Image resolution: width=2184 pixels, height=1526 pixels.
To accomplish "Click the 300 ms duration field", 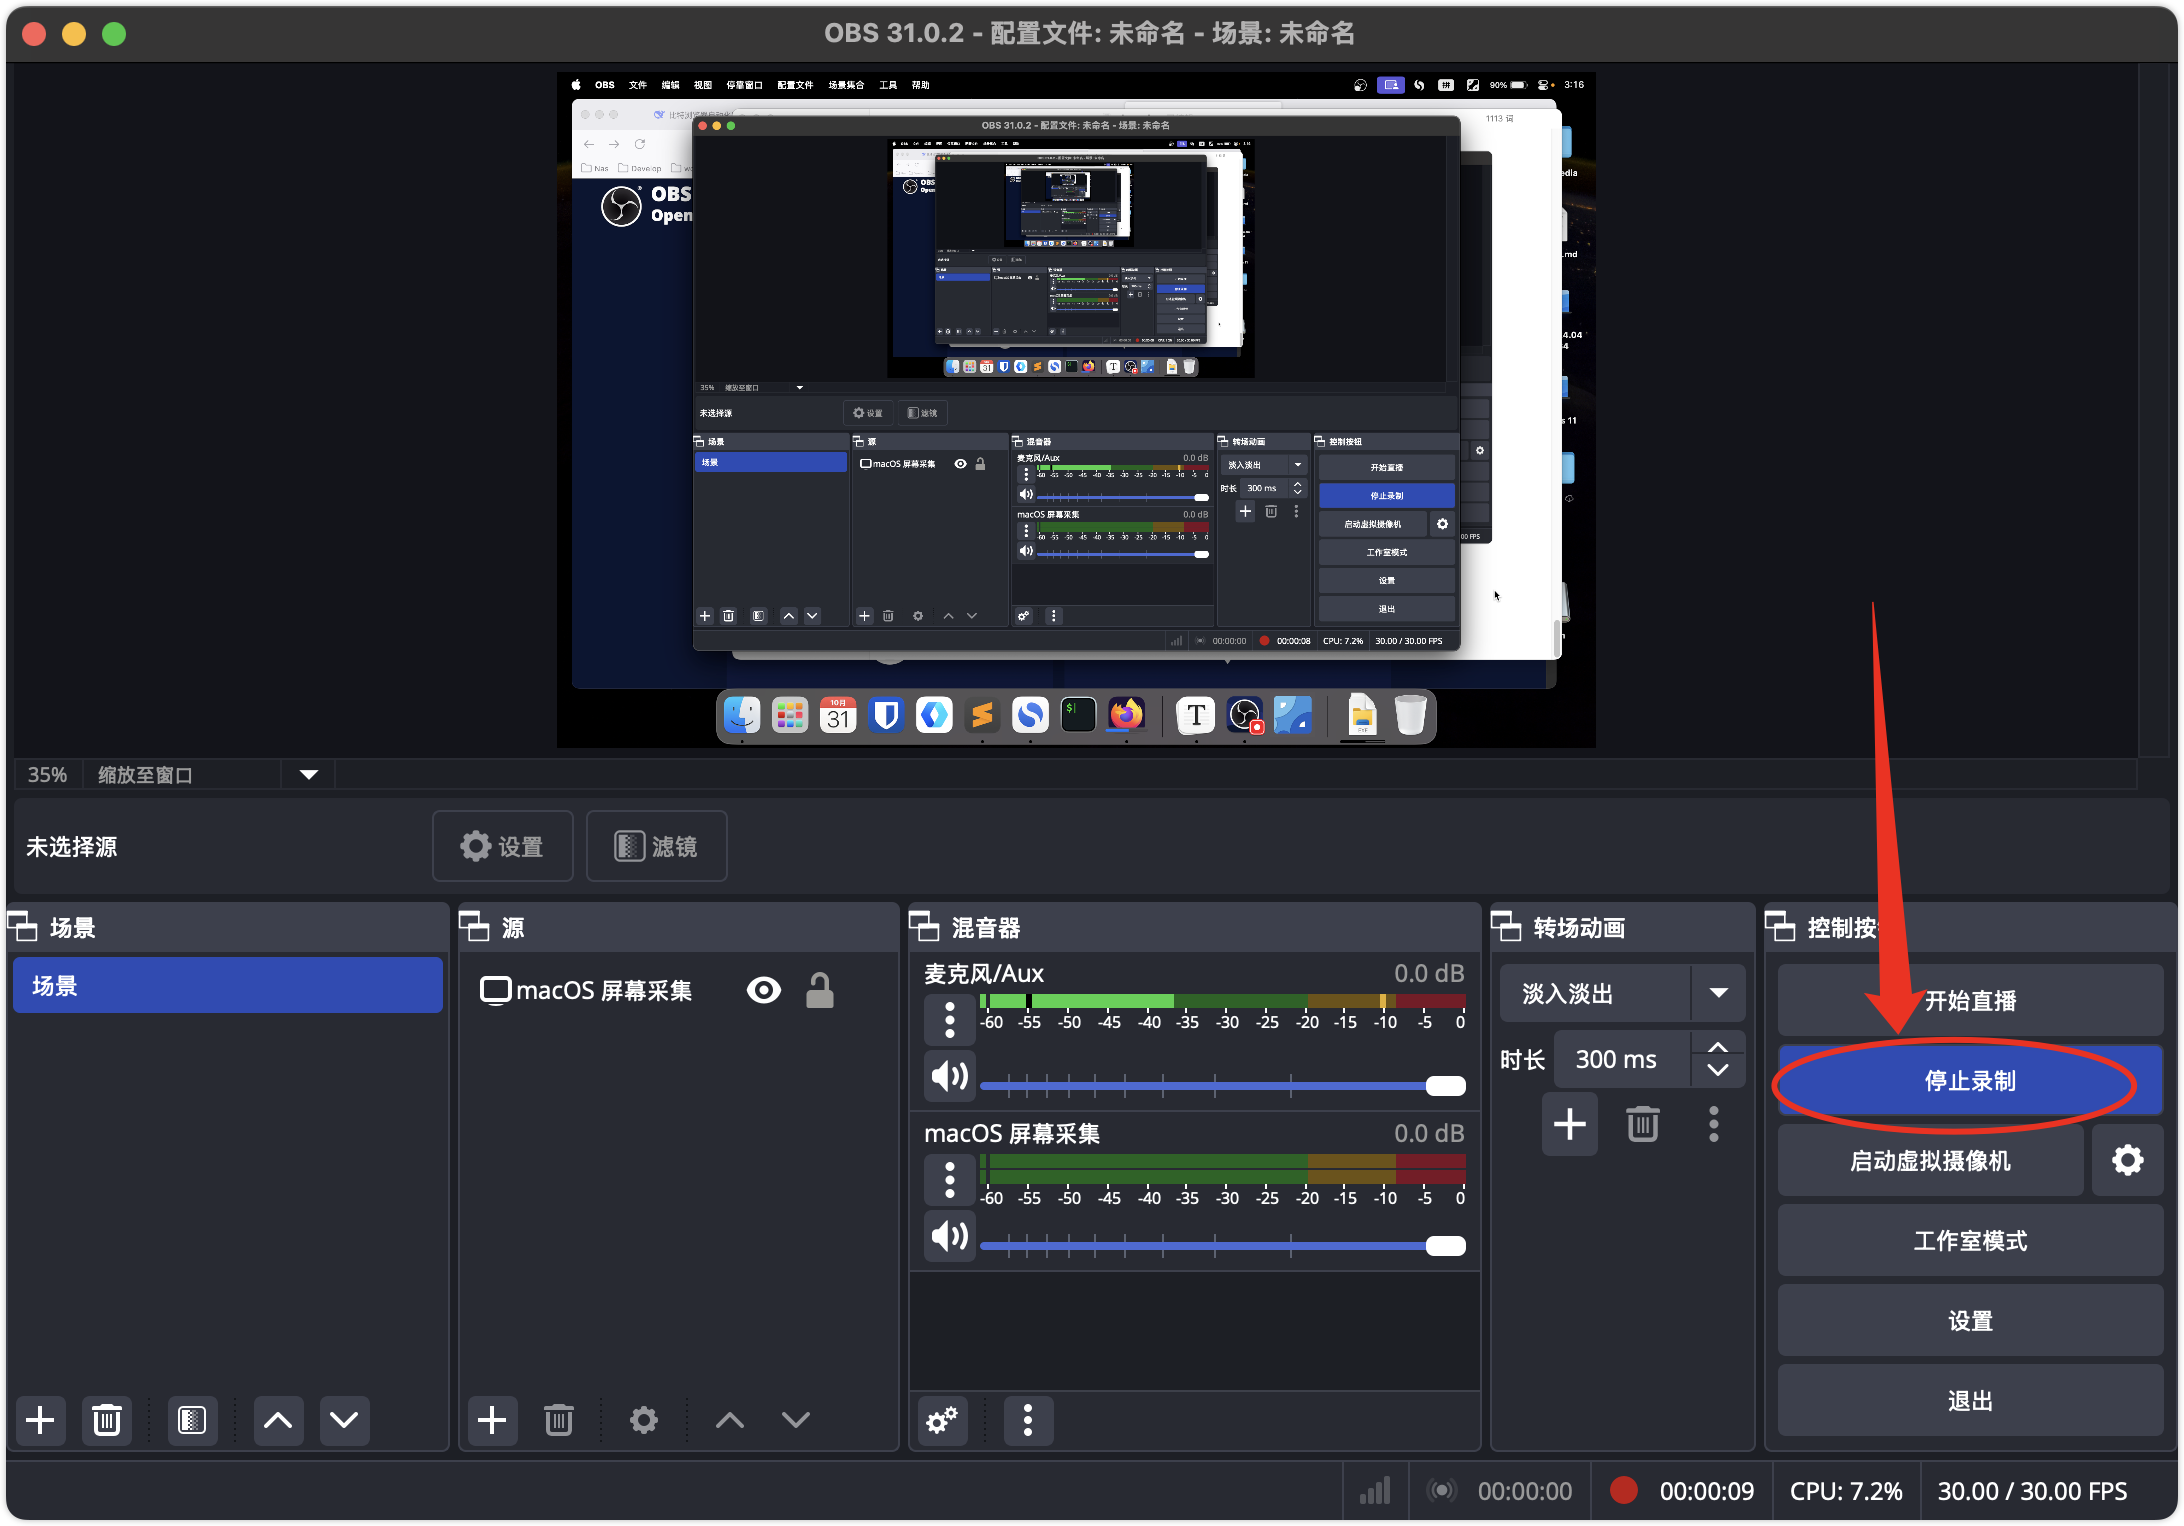I will (x=1623, y=1059).
